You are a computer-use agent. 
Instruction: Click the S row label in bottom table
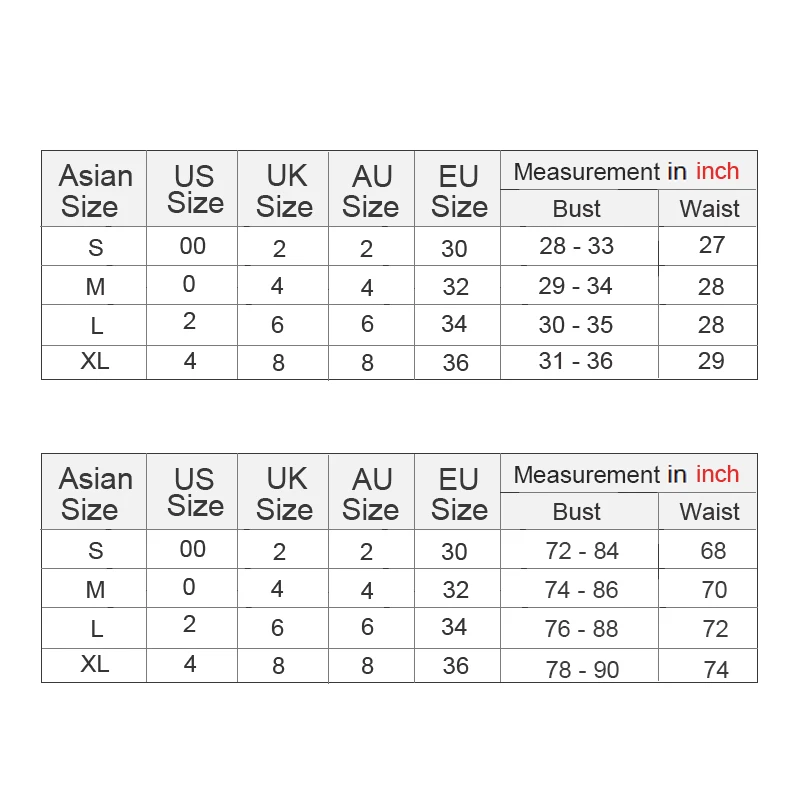[94, 549]
